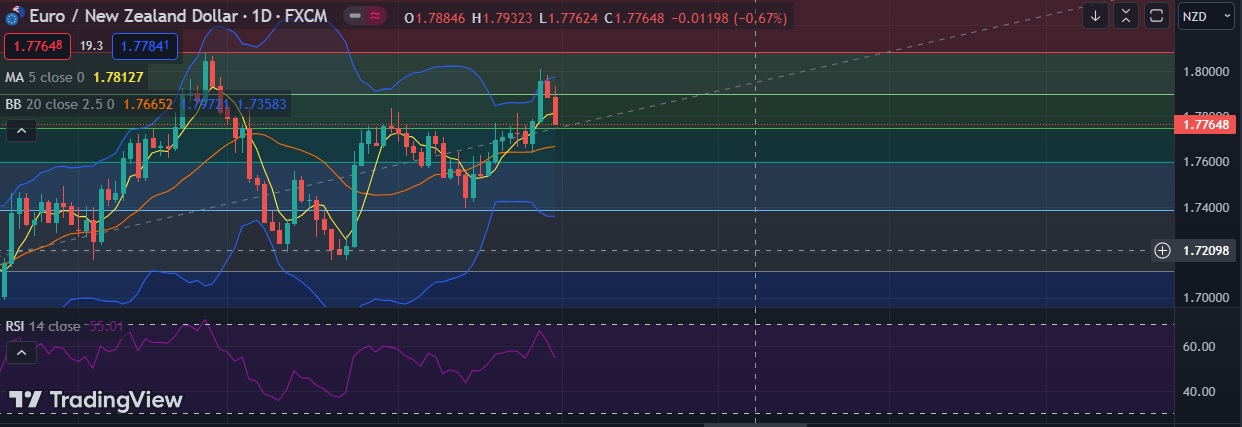Viewport: 1242px width, 427px height.
Task: Click the high price H1.79323
Action: pos(504,18)
